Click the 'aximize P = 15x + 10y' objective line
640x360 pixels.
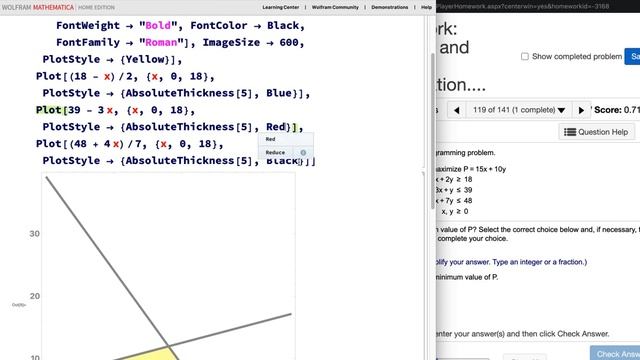(471, 169)
